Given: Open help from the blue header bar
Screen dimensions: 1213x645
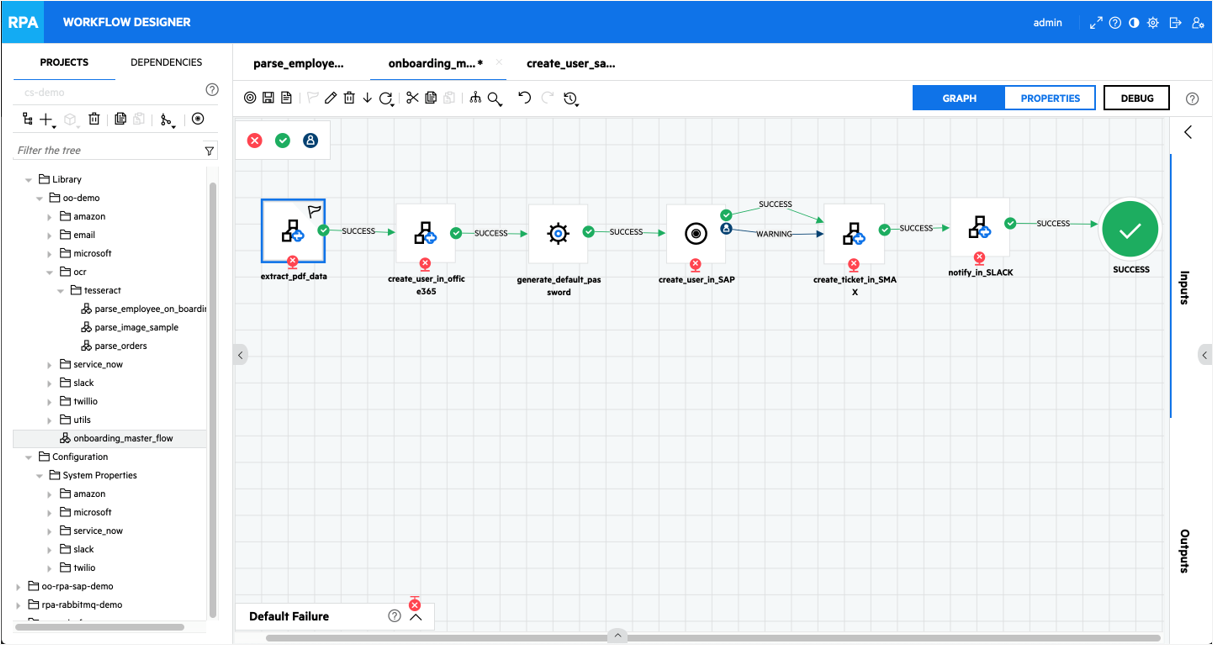Looking at the screenshot, I should 1115,23.
